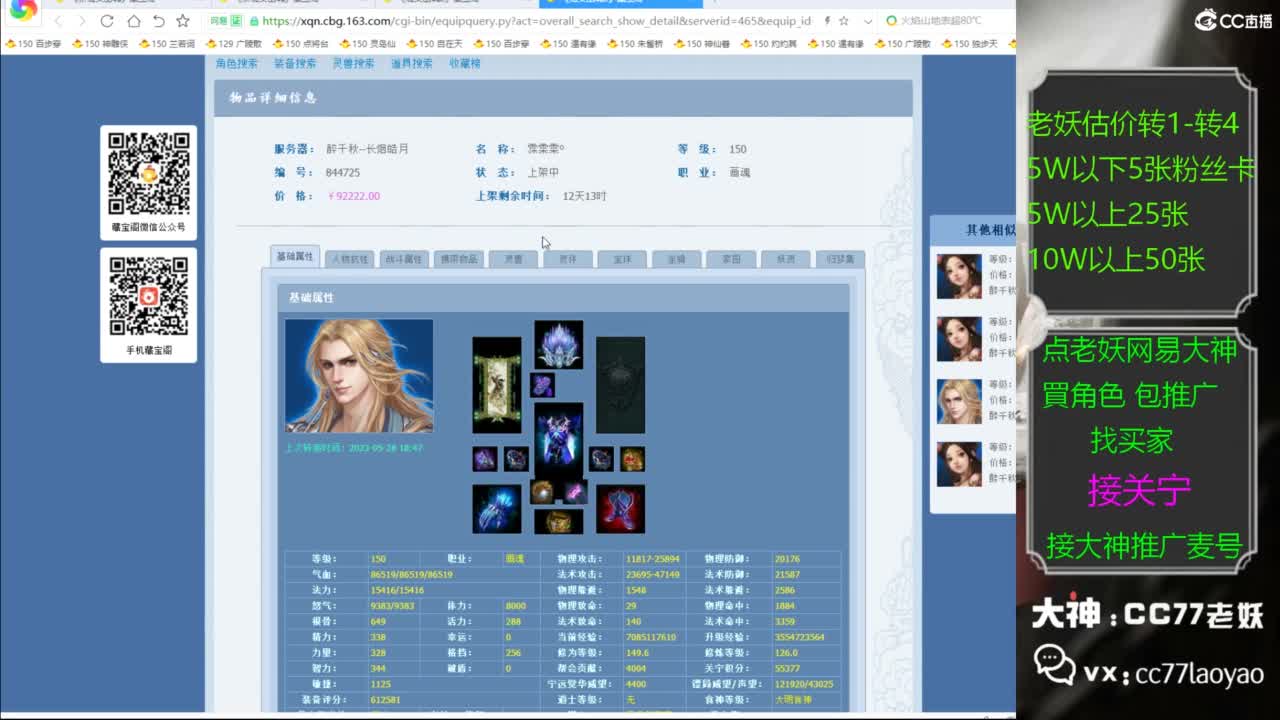
Task: Click 法力 value 15416/15416
Action: point(397,591)
